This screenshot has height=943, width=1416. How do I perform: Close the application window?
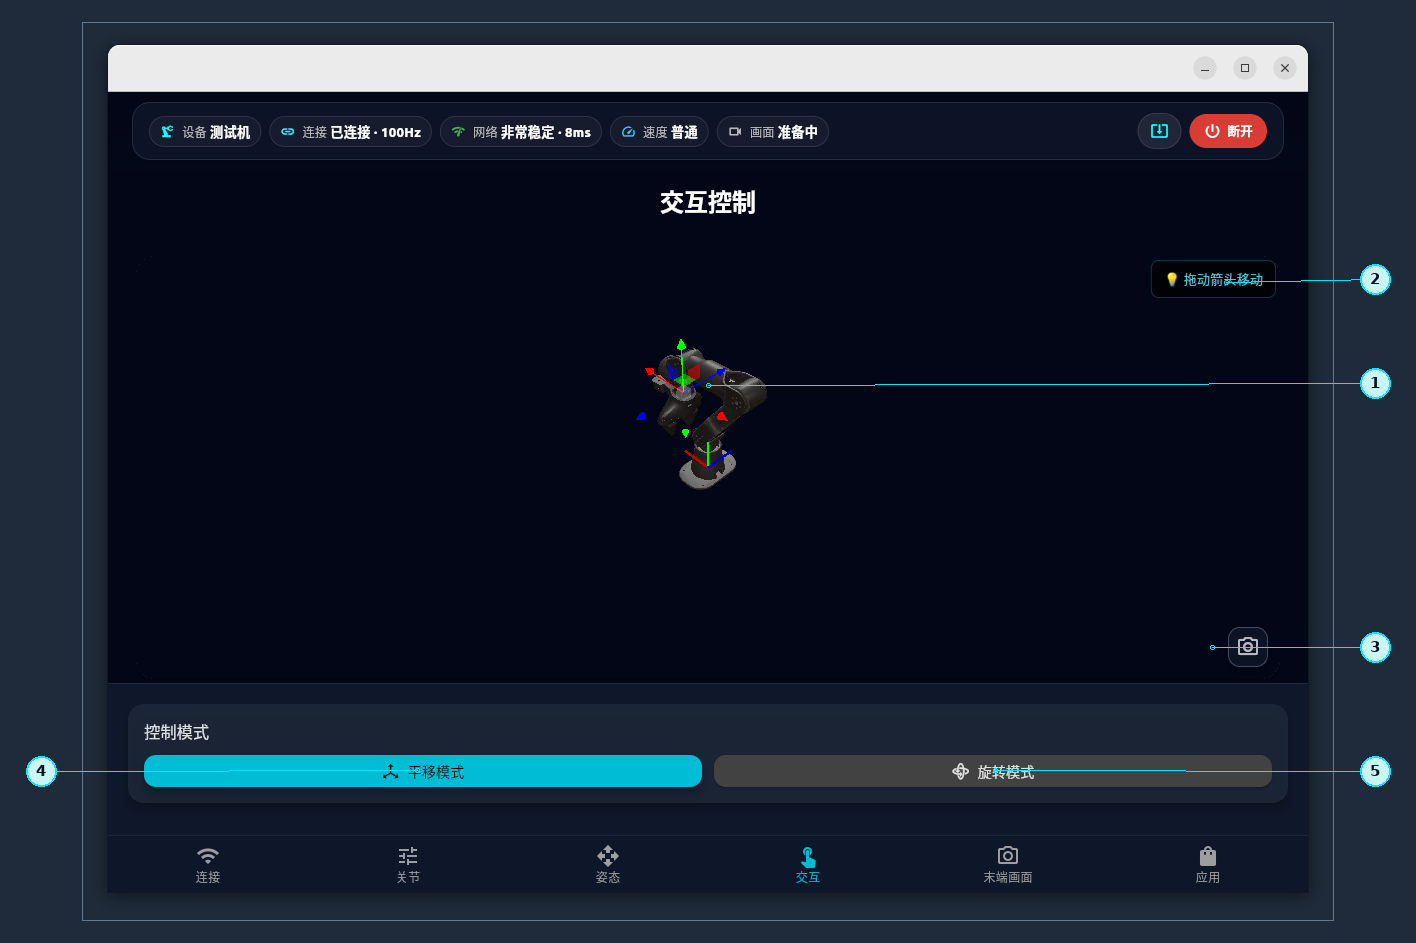point(1285,68)
